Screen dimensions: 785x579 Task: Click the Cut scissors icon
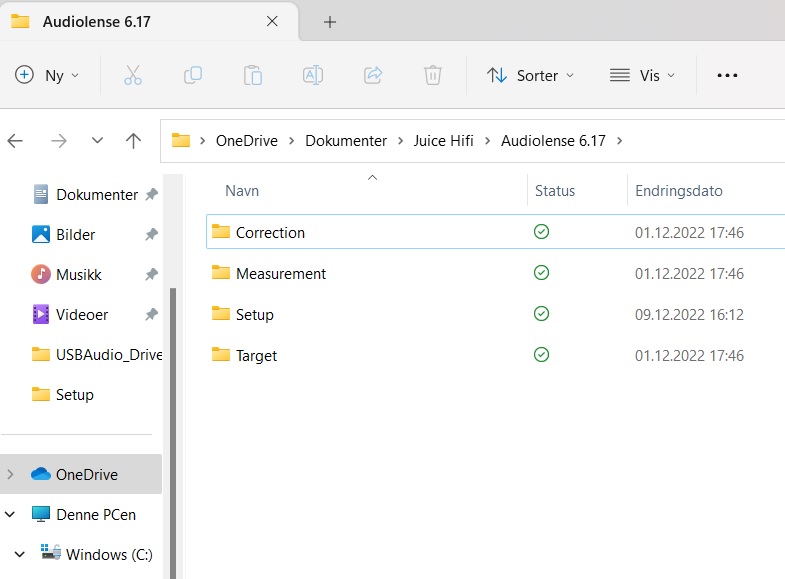point(133,75)
